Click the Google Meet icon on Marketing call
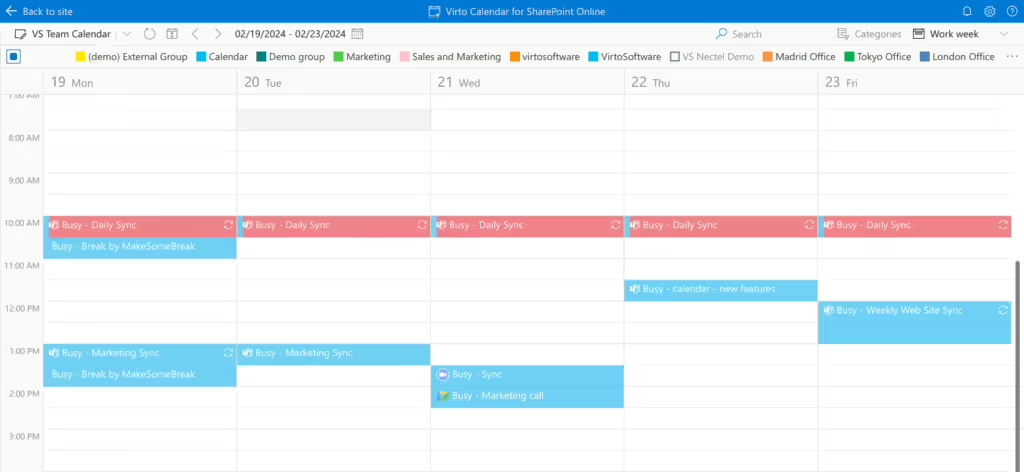Image resolution: width=1024 pixels, height=472 pixels. tap(443, 396)
